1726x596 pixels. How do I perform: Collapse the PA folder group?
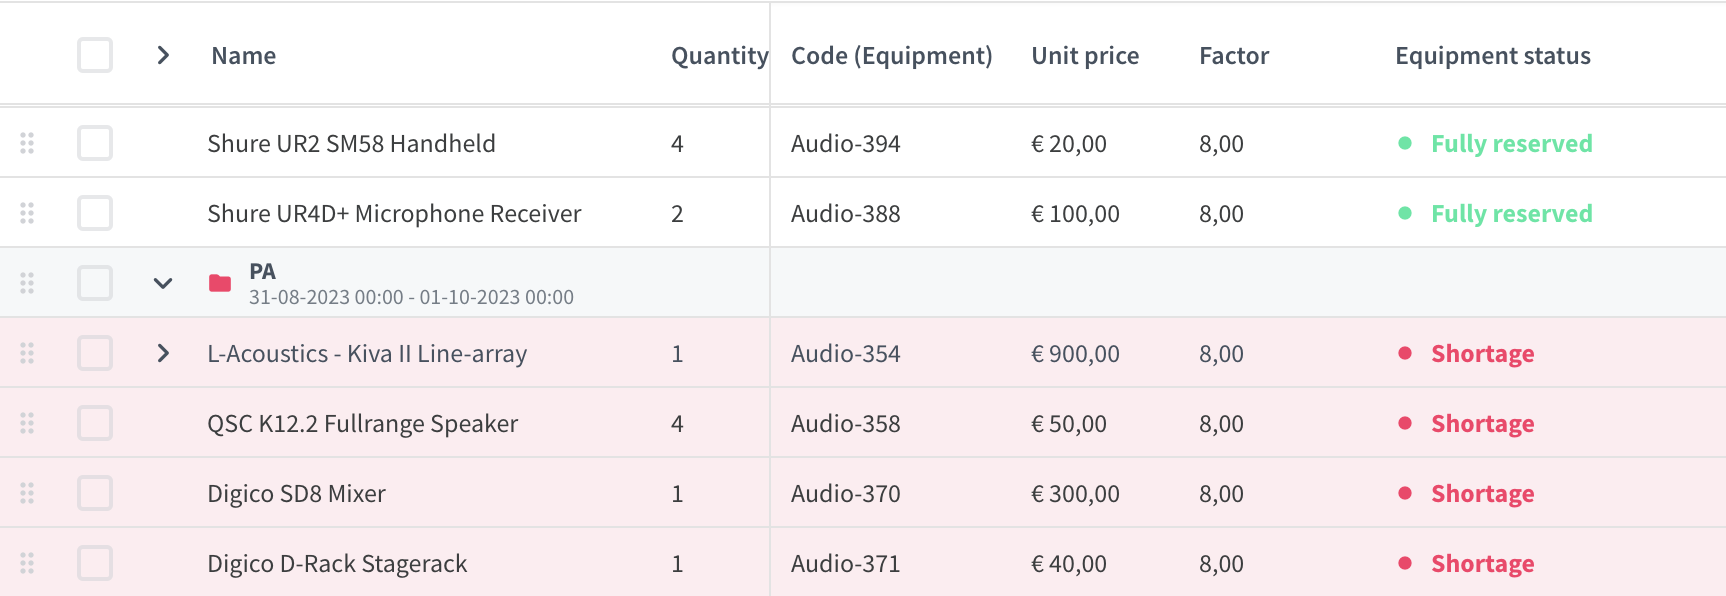(163, 283)
